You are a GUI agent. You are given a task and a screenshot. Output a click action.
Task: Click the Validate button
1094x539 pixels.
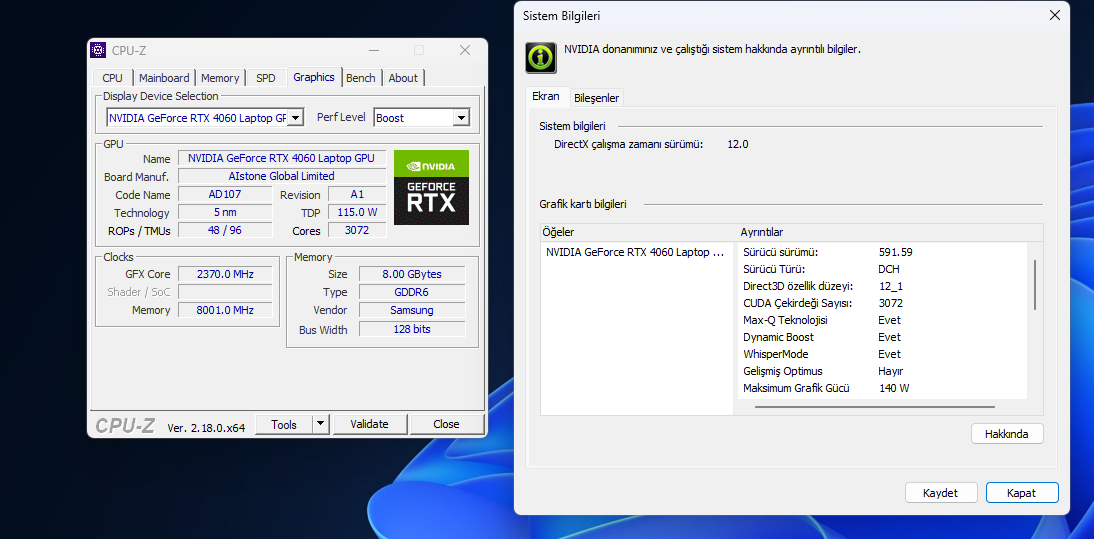click(369, 424)
